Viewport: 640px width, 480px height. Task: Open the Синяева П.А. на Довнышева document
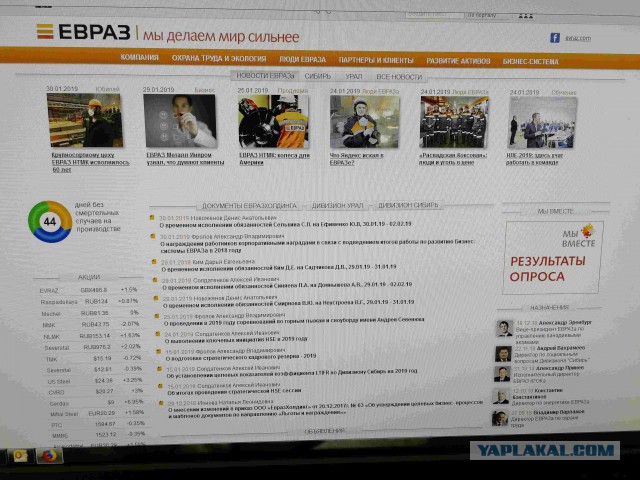[287, 285]
